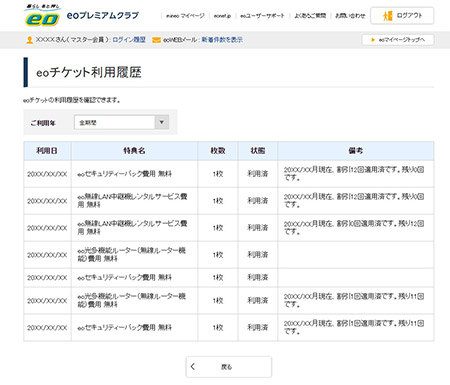Click the eo logo
450x385 pixels.
point(42,15)
